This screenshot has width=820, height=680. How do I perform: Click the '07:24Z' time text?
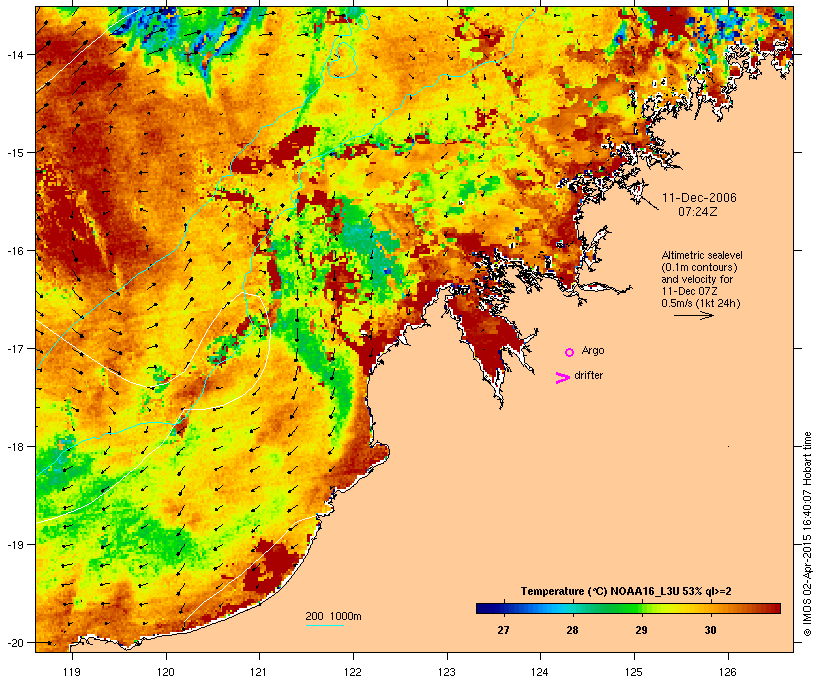click(x=698, y=212)
